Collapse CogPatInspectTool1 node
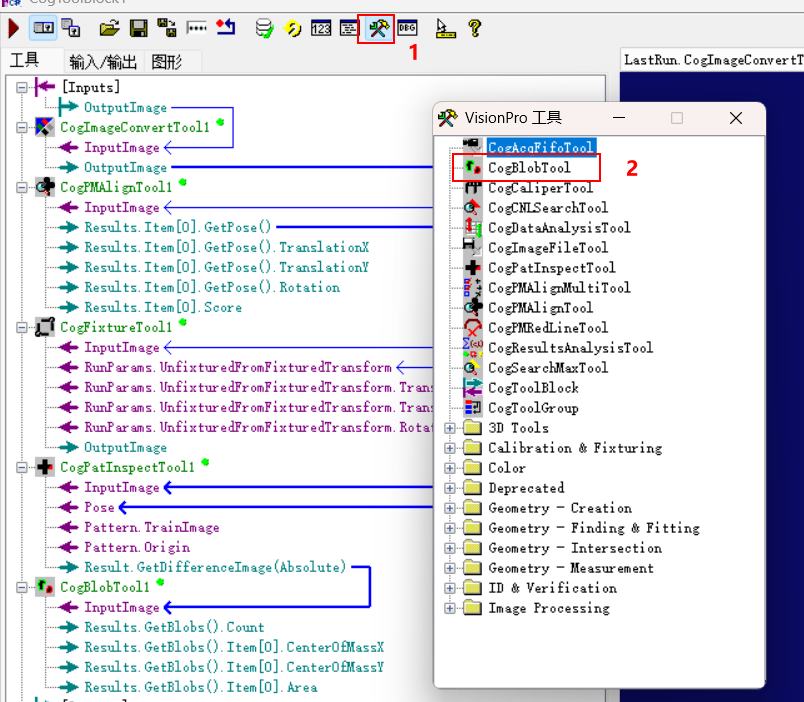The image size is (804, 702). coord(22,467)
